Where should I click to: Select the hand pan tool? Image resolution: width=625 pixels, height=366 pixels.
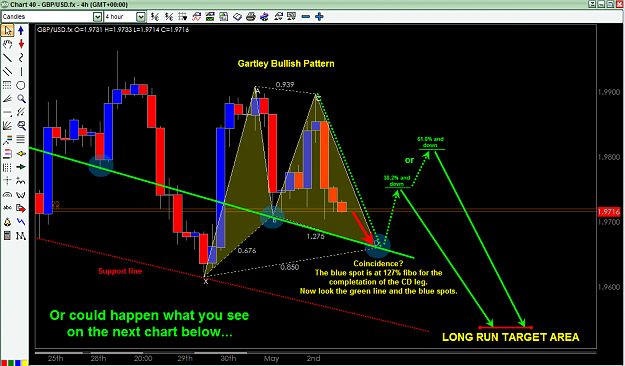[x=8, y=44]
